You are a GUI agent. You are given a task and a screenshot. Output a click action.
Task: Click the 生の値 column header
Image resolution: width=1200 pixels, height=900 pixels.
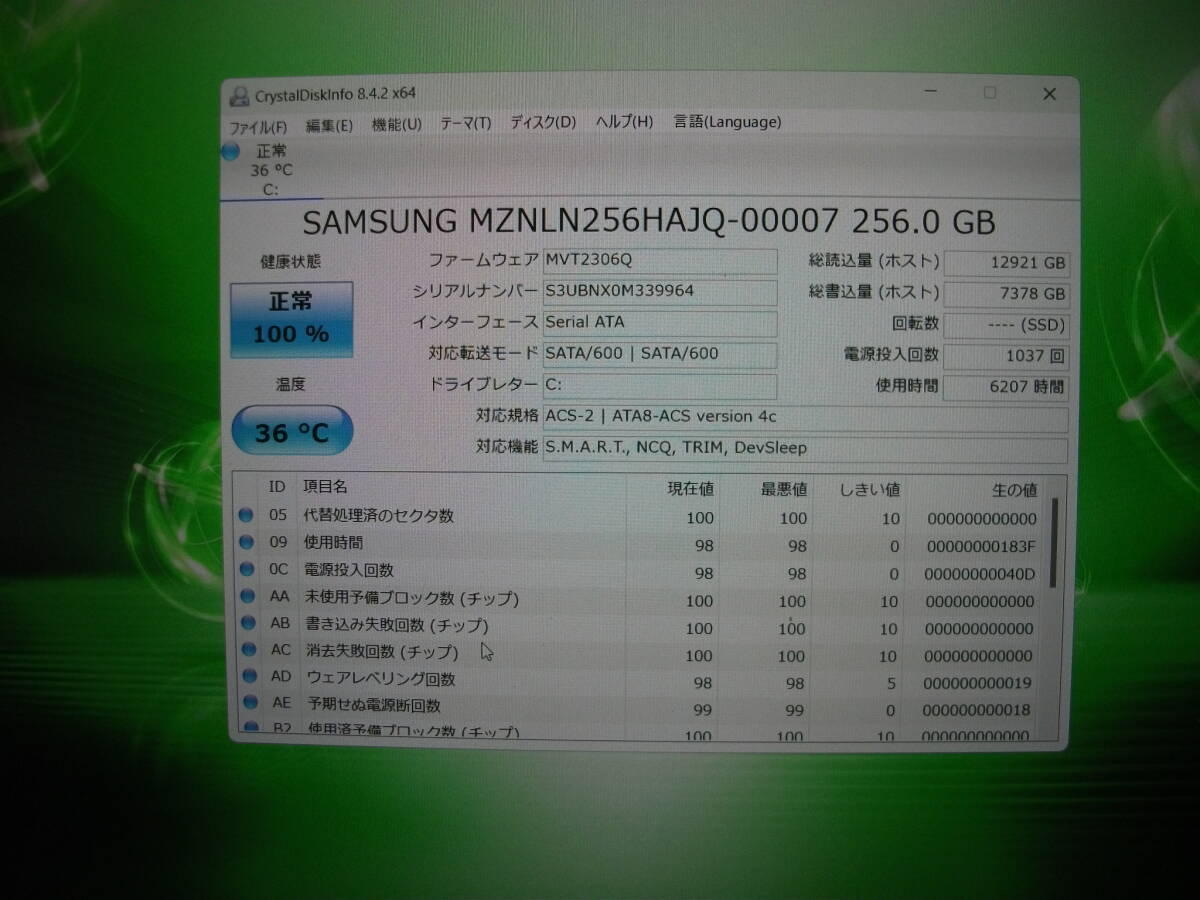pos(1013,491)
